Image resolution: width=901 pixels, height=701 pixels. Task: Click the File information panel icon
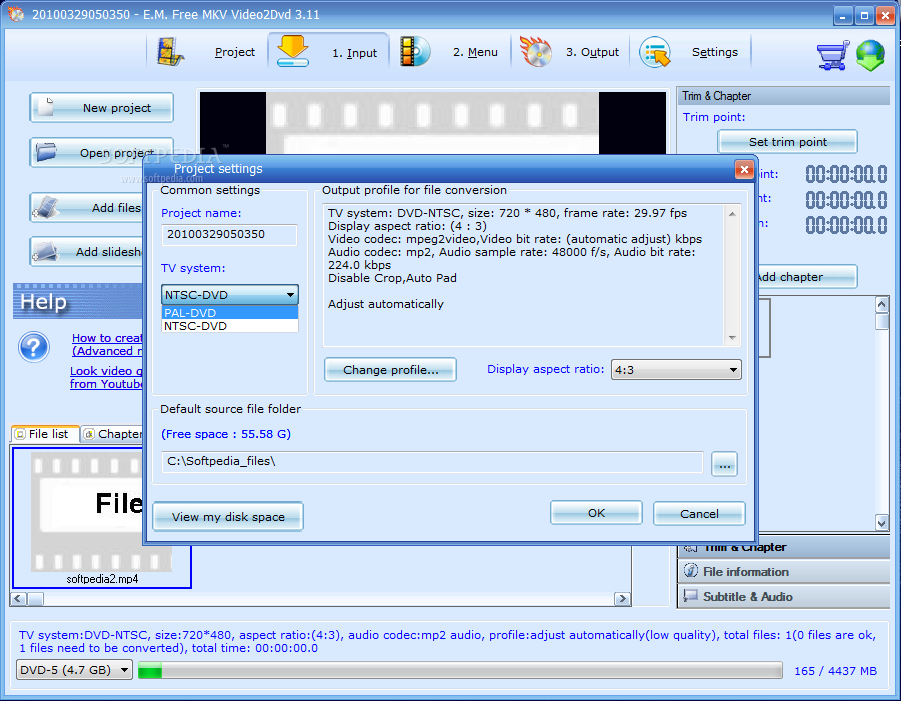tap(691, 571)
